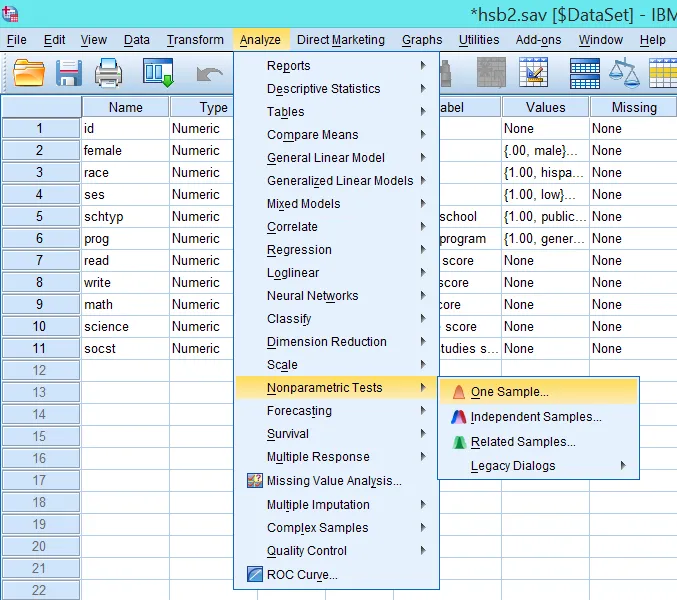Close the open Analyze menu

[260, 40]
